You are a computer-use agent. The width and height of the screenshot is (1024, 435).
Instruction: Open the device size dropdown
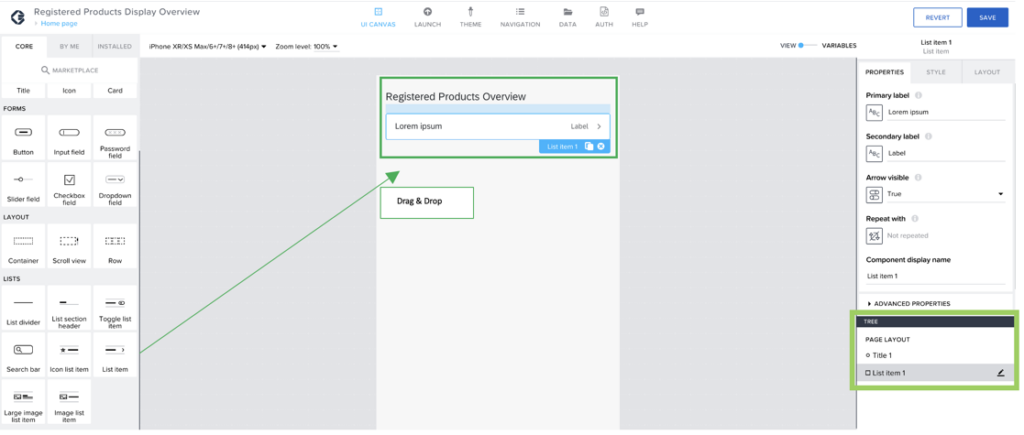coord(207,46)
